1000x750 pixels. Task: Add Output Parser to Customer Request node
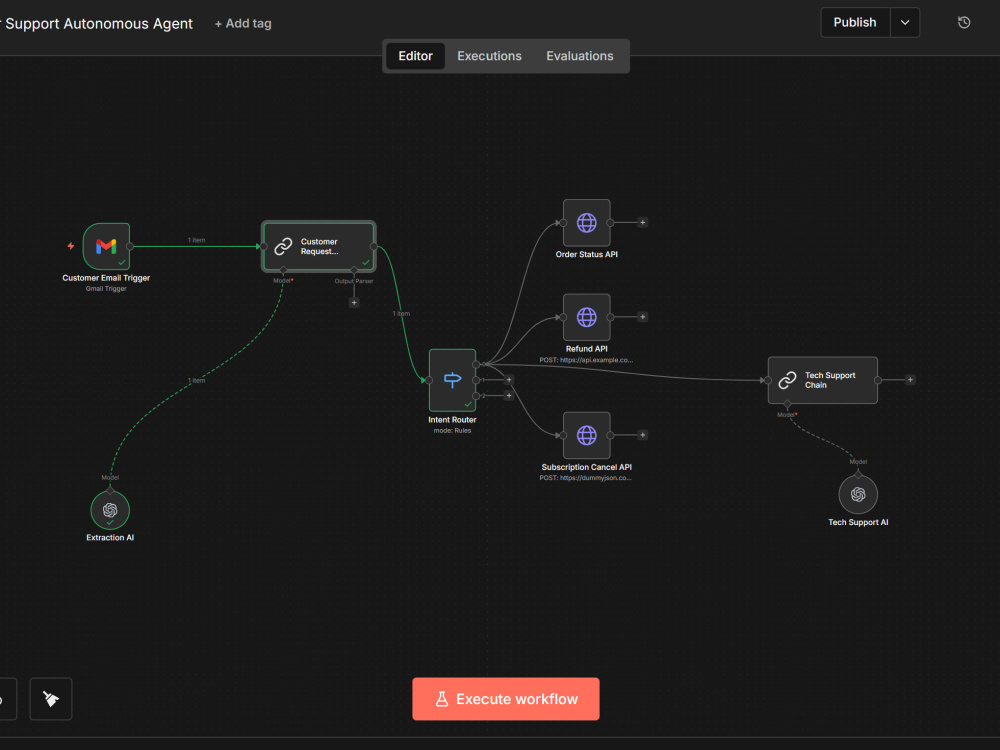pyautogui.click(x=354, y=303)
